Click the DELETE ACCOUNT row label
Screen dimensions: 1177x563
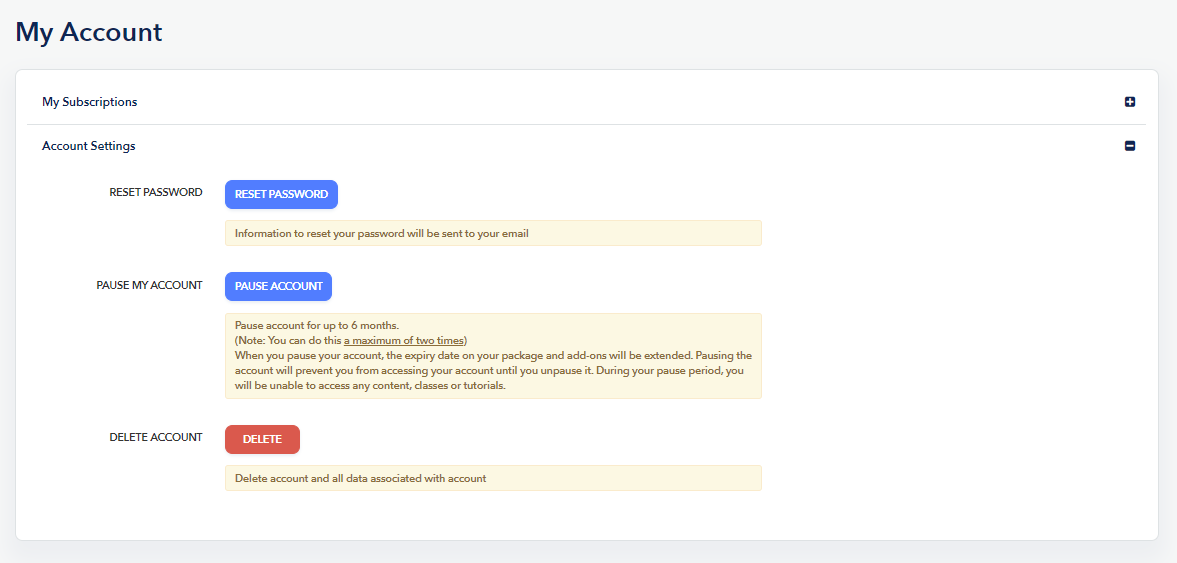(x=156, y=437)
